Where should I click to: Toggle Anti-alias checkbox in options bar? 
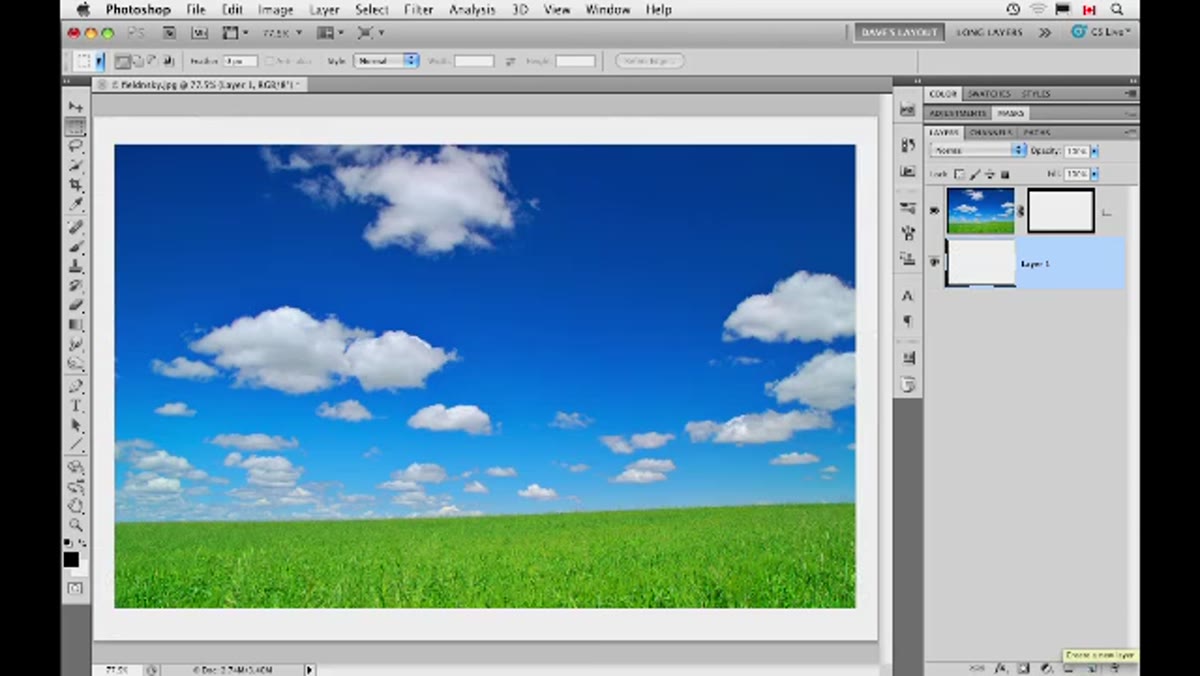pyautogui.click(x=270, y=61)
